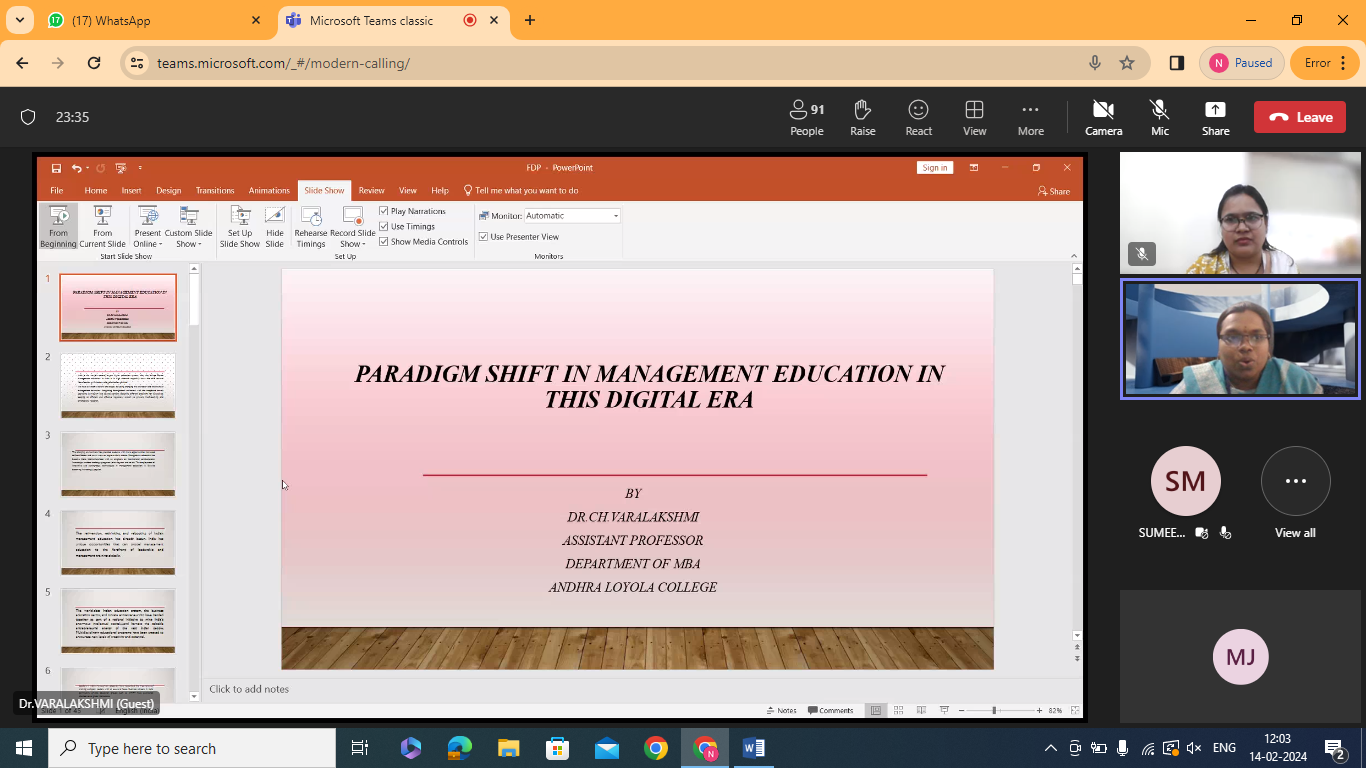The height and width of the screenshot is (768, 1366).
Task: Expand the Chrome tab search dropdown
Action: pos(19,20)
